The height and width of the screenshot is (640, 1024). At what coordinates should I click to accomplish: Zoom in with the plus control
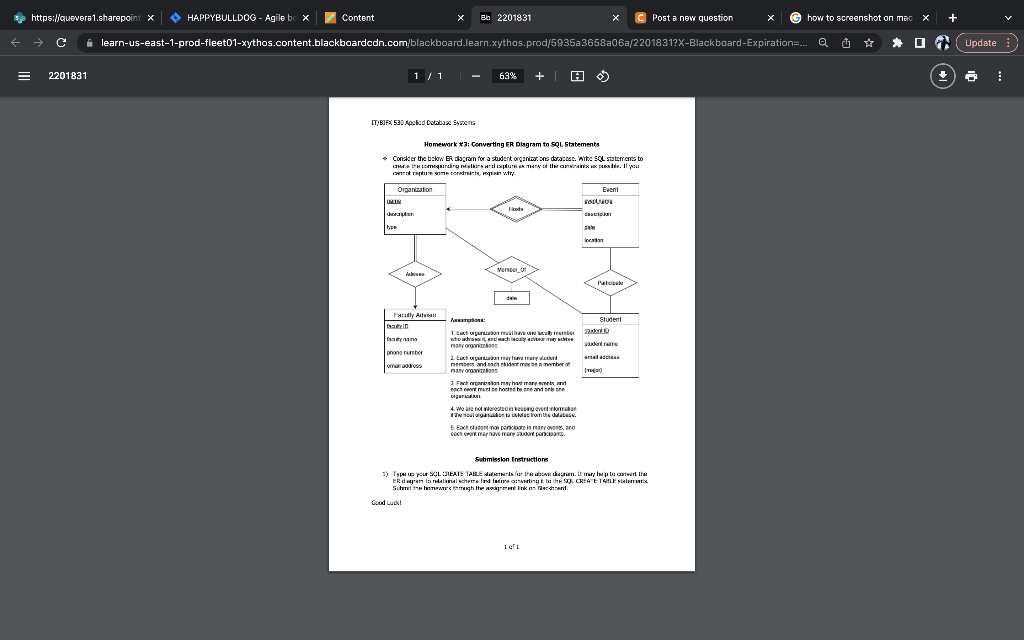coord(539,75)
